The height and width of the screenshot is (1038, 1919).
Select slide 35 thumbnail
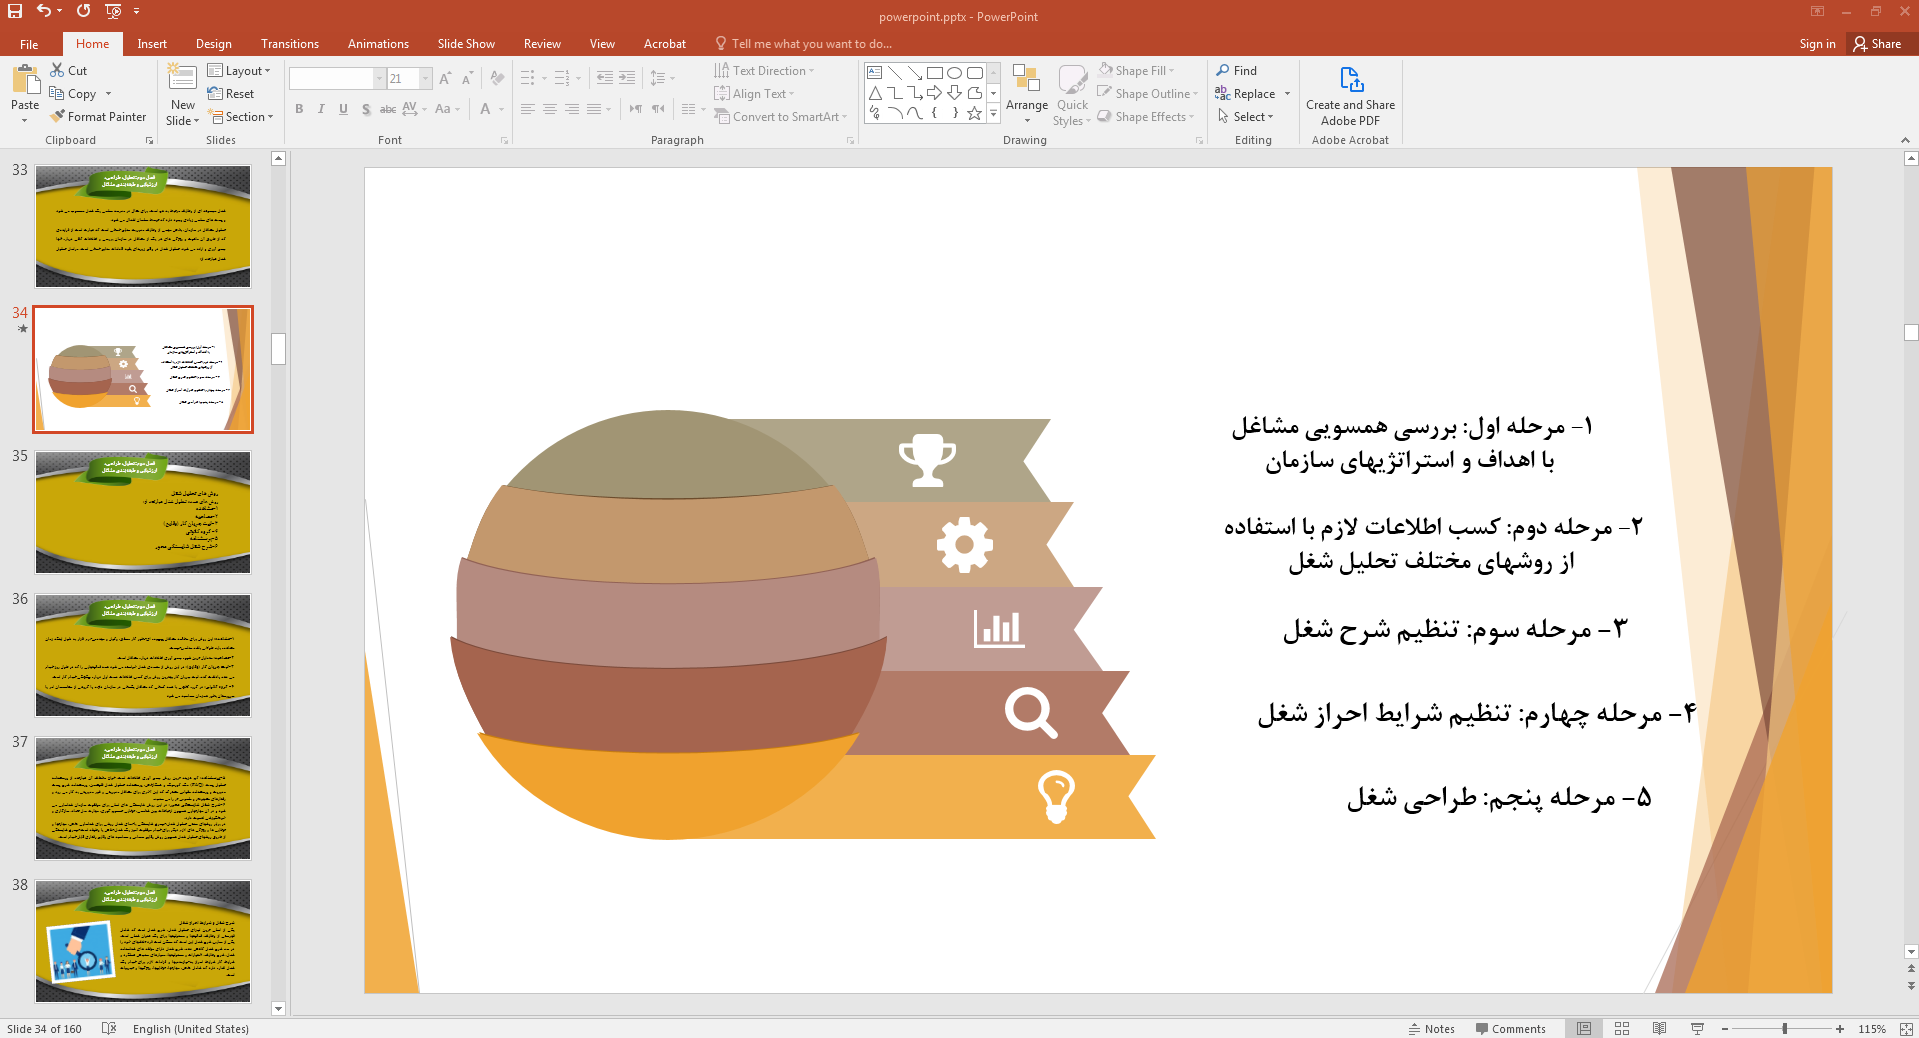coord(143,512)
